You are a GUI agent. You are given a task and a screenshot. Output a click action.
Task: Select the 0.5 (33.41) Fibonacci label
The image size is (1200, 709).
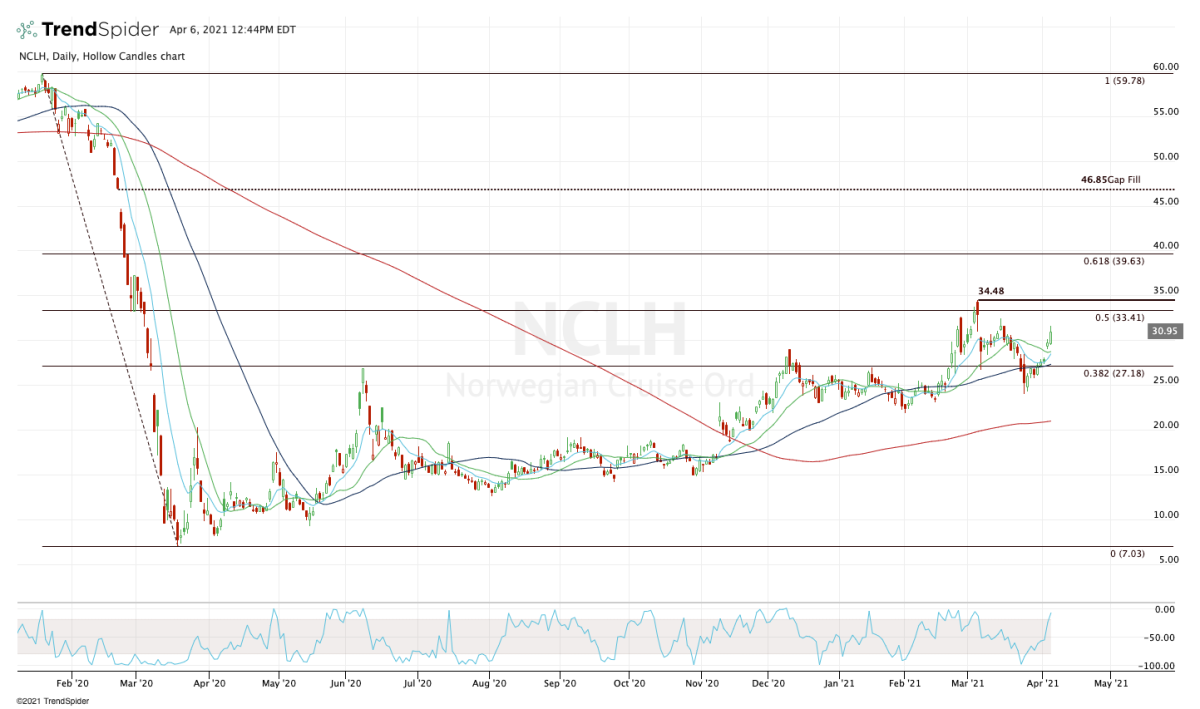coord(1118,317)
